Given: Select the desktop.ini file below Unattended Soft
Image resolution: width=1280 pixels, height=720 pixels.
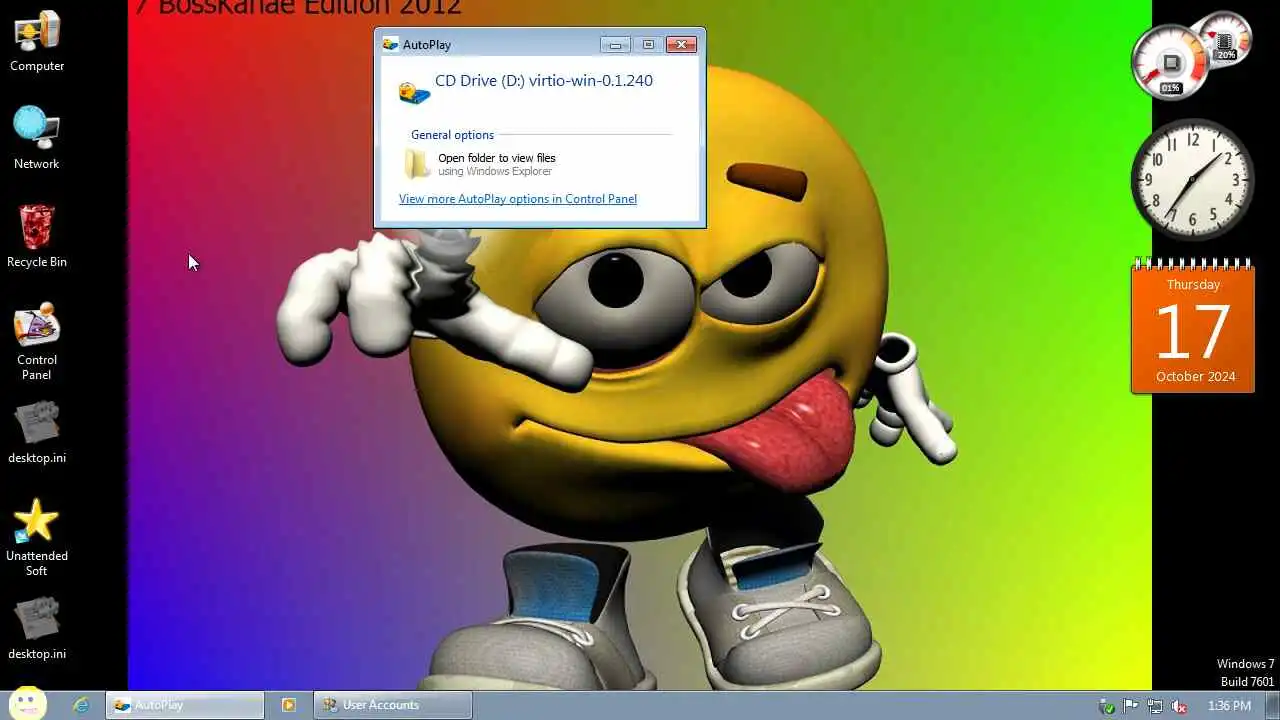Looking at the screenshot, I should (37, 628).
